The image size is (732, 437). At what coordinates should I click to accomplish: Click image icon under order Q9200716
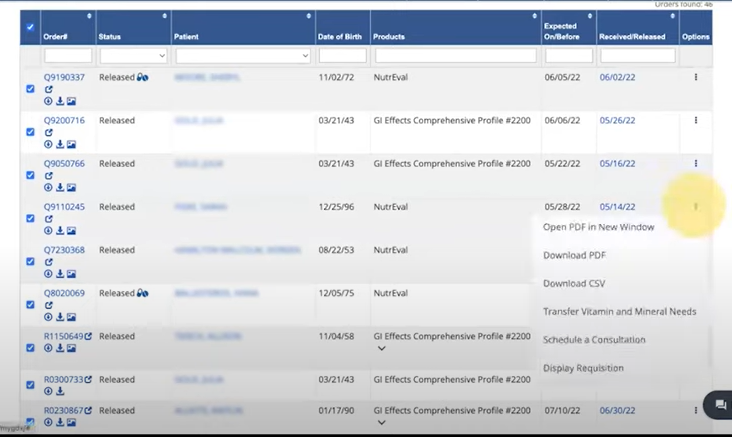(x=71, y=144)
